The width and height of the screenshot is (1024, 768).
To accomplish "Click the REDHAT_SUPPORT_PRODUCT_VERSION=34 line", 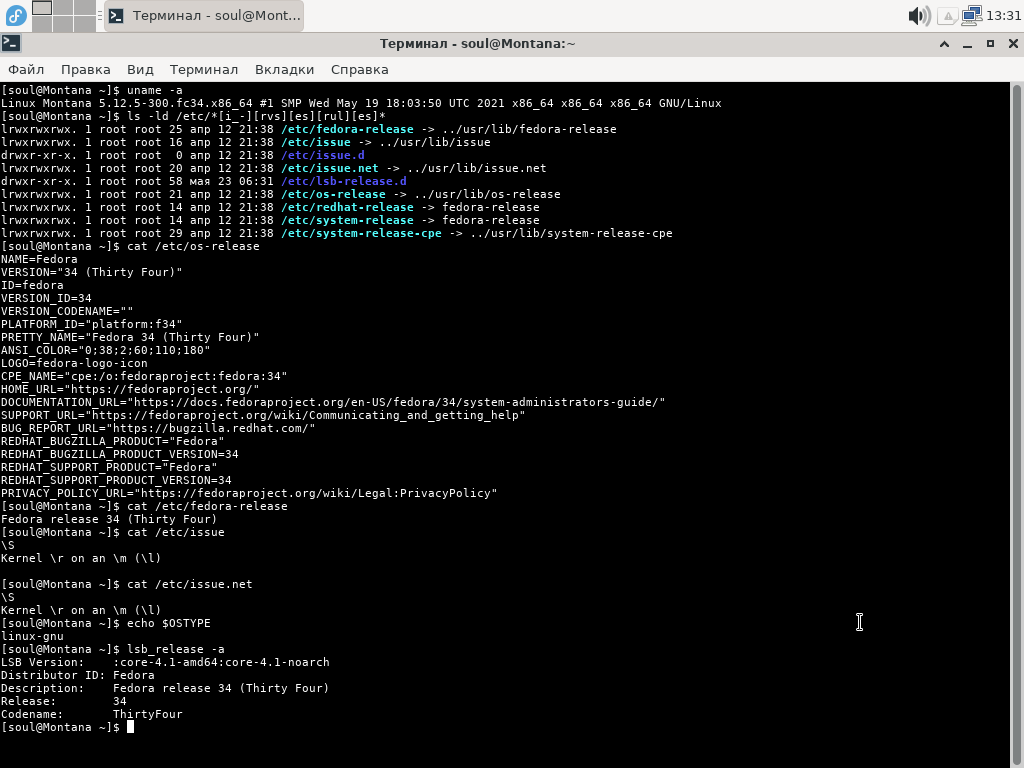I will pos(116,480).
